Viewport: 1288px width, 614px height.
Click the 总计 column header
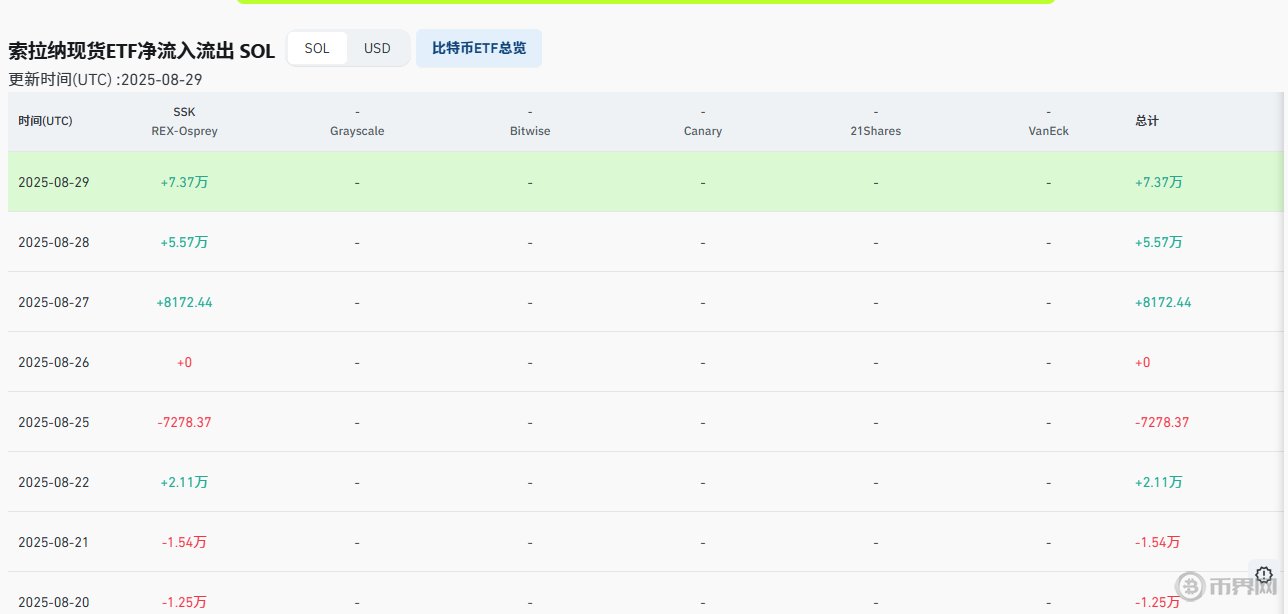[x=1147, y=121]
